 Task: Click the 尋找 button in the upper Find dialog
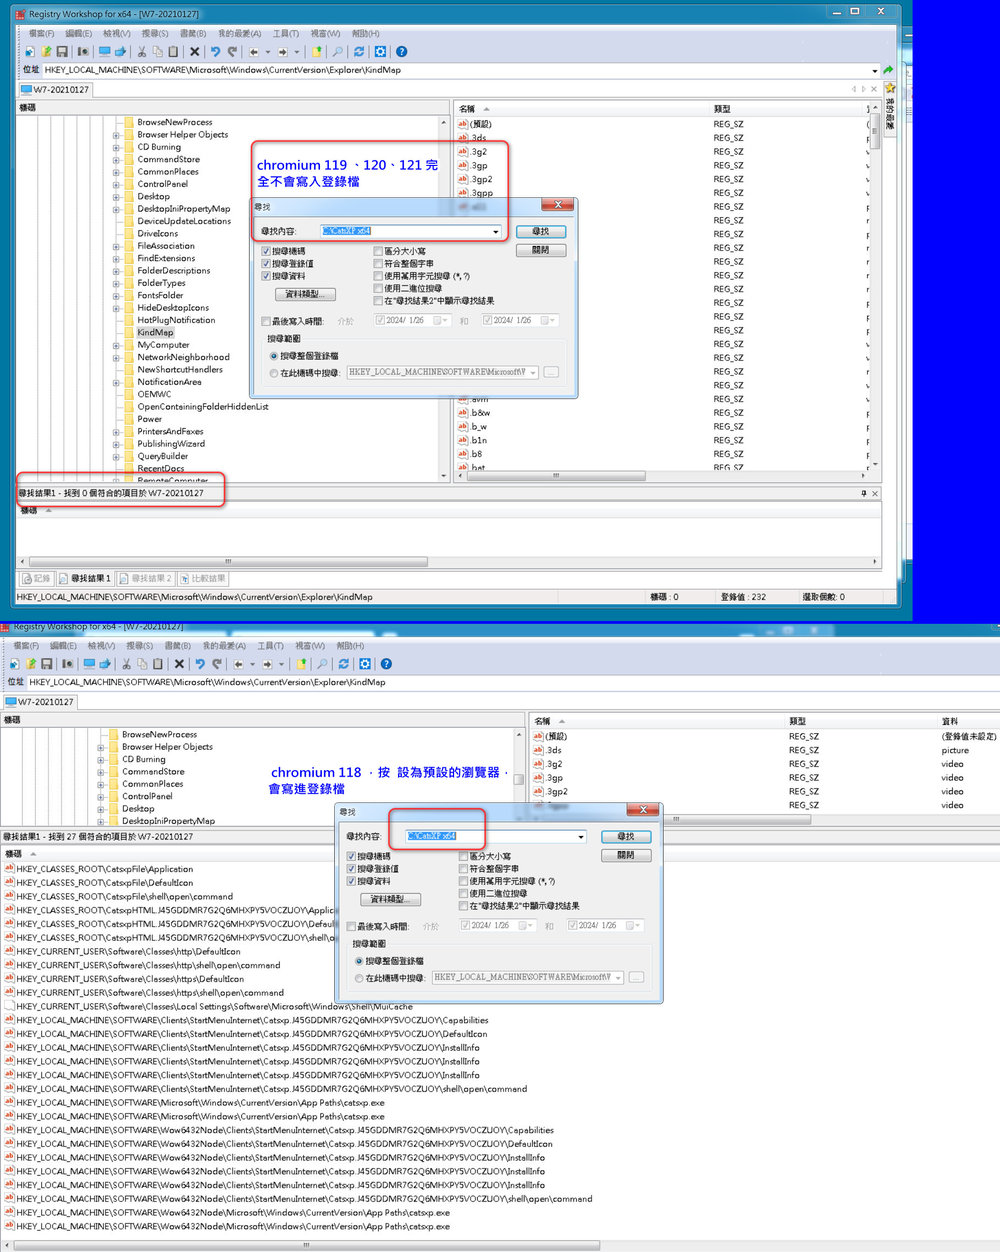(540, 231)
